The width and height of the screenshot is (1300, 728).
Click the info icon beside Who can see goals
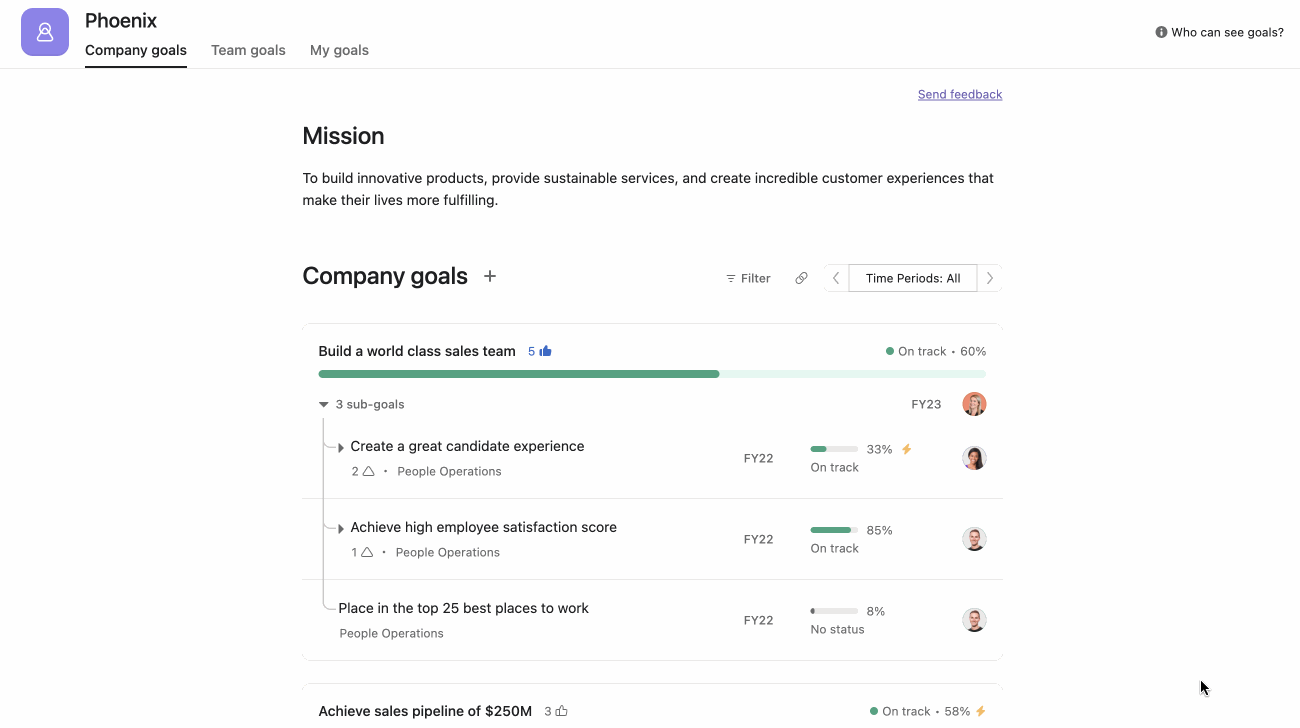(x=1161, y=32)
